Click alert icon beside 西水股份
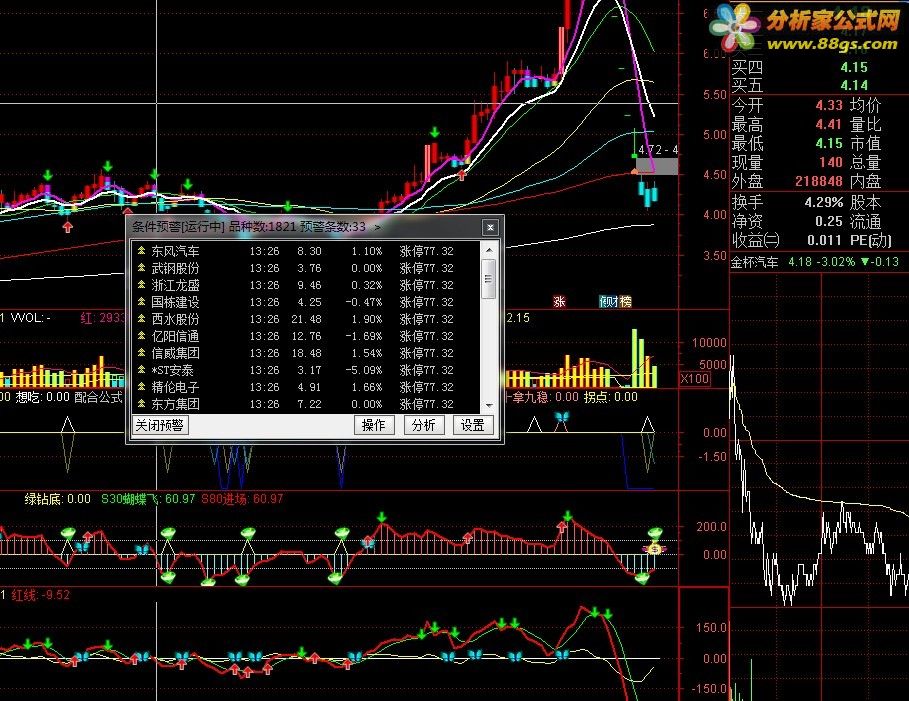This screenshot has height=701, width=909. coord(141,319)
